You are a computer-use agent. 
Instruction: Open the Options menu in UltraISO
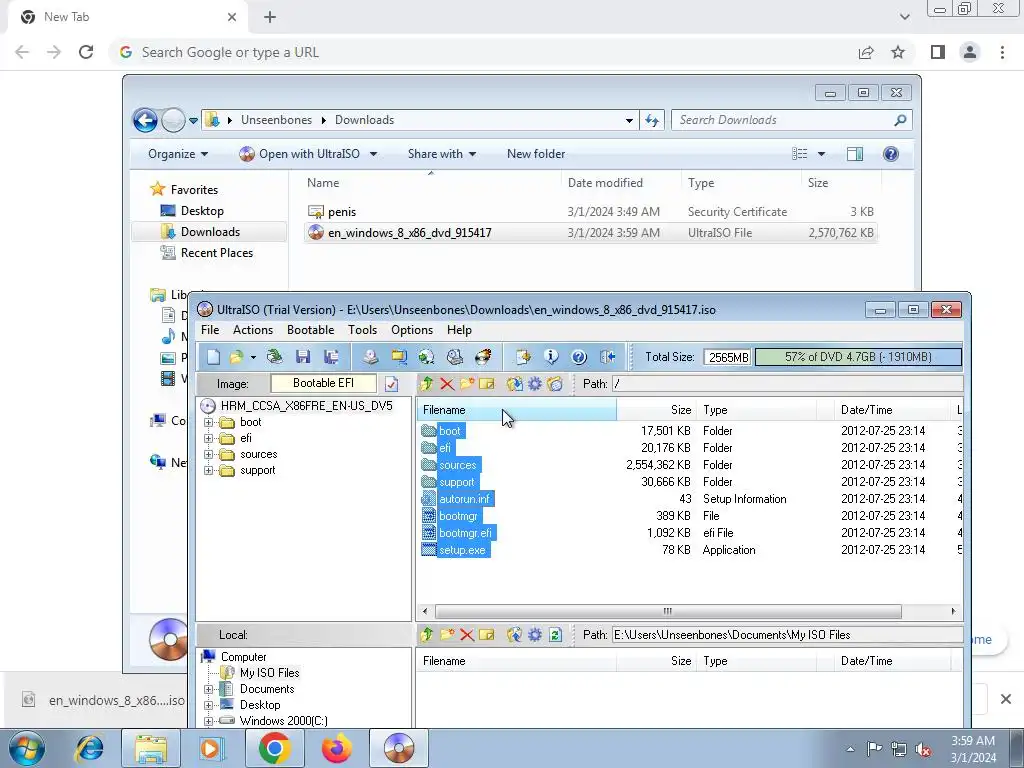411,330
